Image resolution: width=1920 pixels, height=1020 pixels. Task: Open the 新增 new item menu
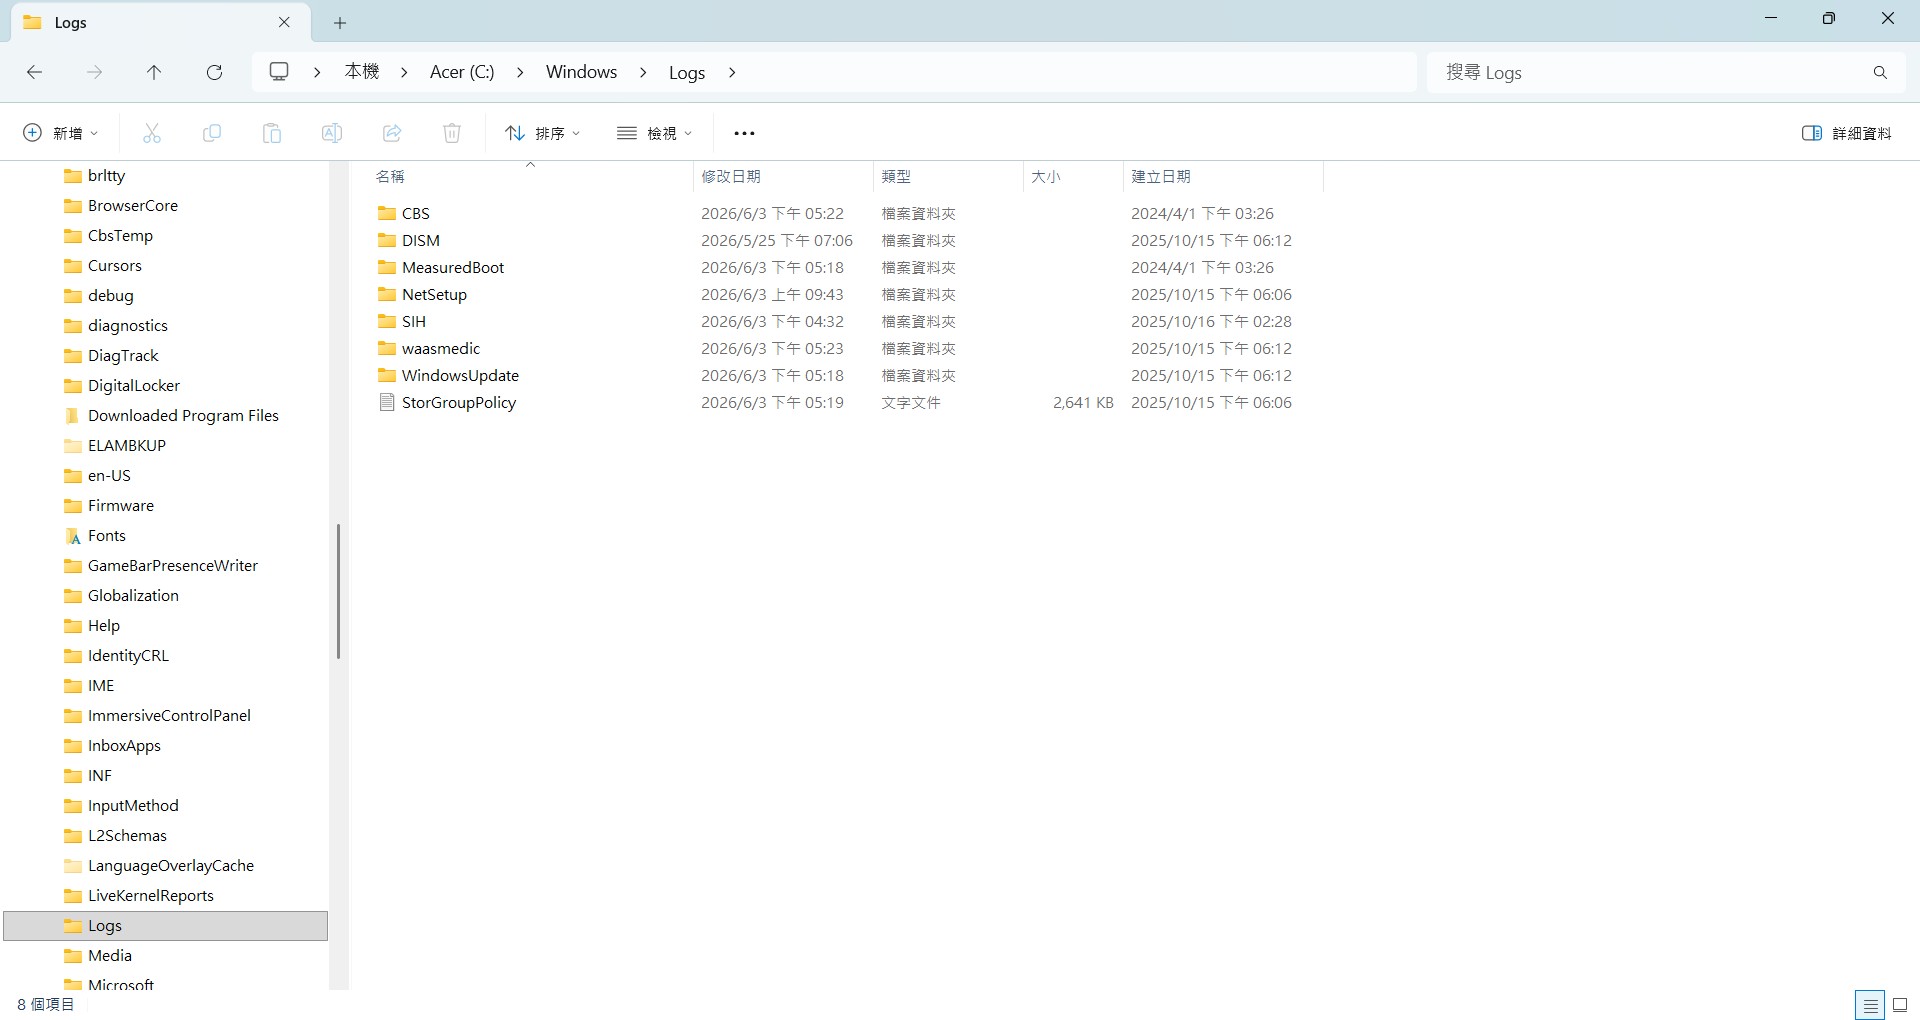pyautogui.click(x=61, y=133)
